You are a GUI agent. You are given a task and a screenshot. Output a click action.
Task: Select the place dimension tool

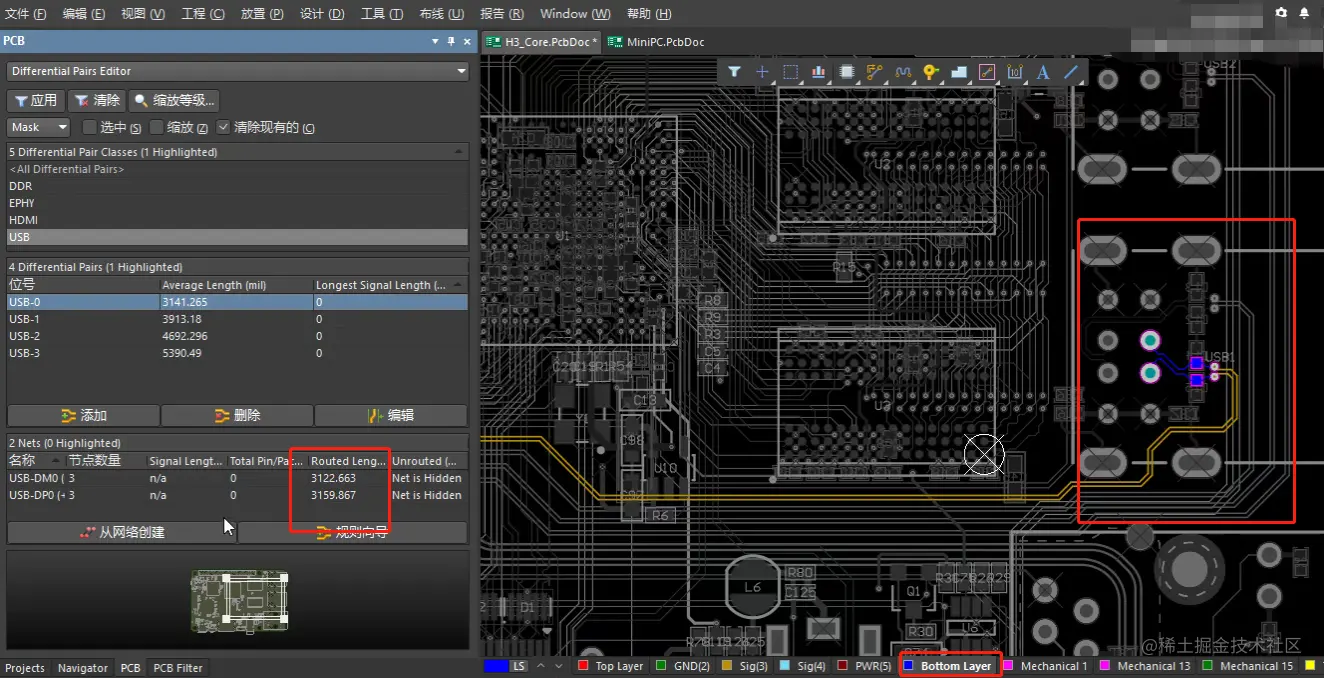[x=1015, y=72]
